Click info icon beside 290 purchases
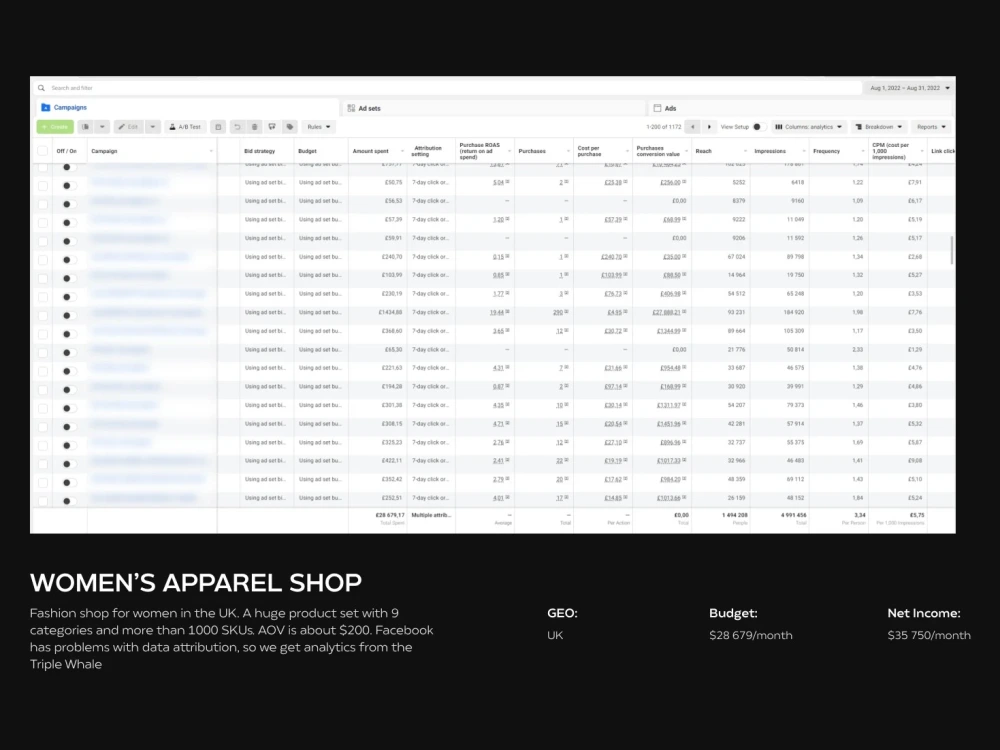 point(566,312)
